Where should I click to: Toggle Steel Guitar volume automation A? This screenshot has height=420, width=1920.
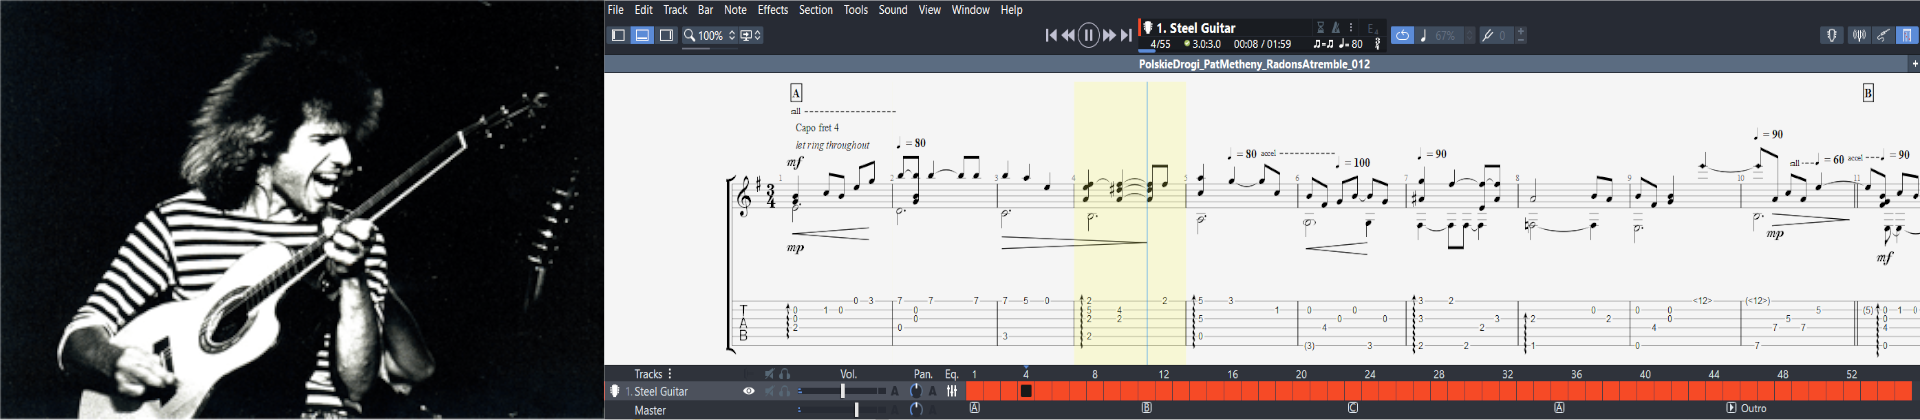pos(894,391)
